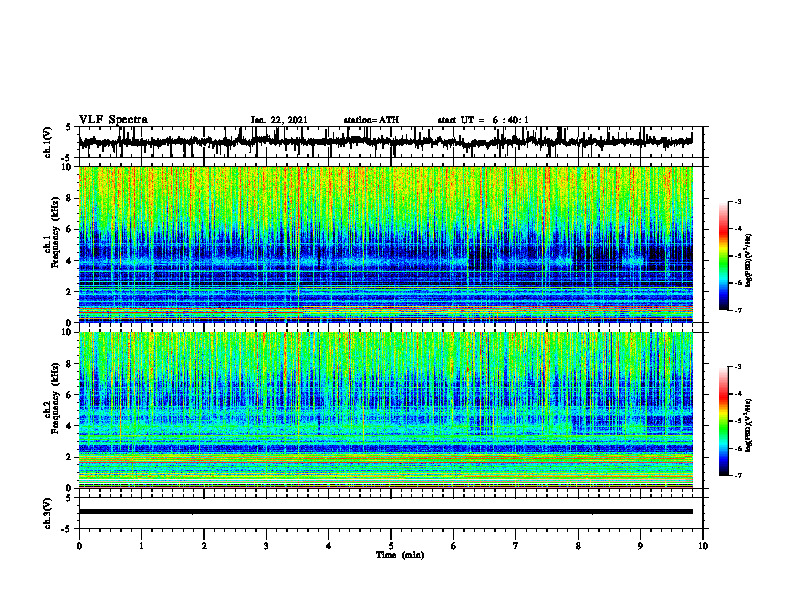Click the ch.1 voltage waveform trace panel
Image resolution: width=792 pixels, height=612 pixels.
390,142
